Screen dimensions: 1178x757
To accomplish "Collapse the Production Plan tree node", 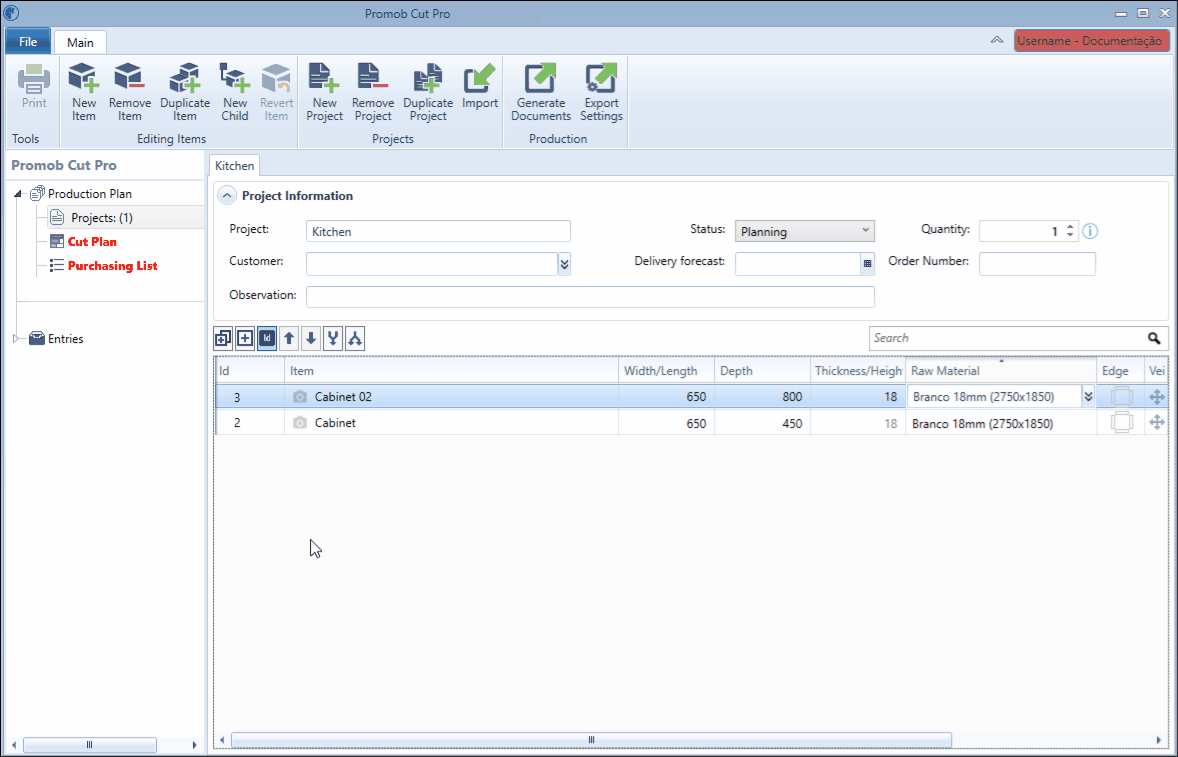I will click(x=17, y=195).
